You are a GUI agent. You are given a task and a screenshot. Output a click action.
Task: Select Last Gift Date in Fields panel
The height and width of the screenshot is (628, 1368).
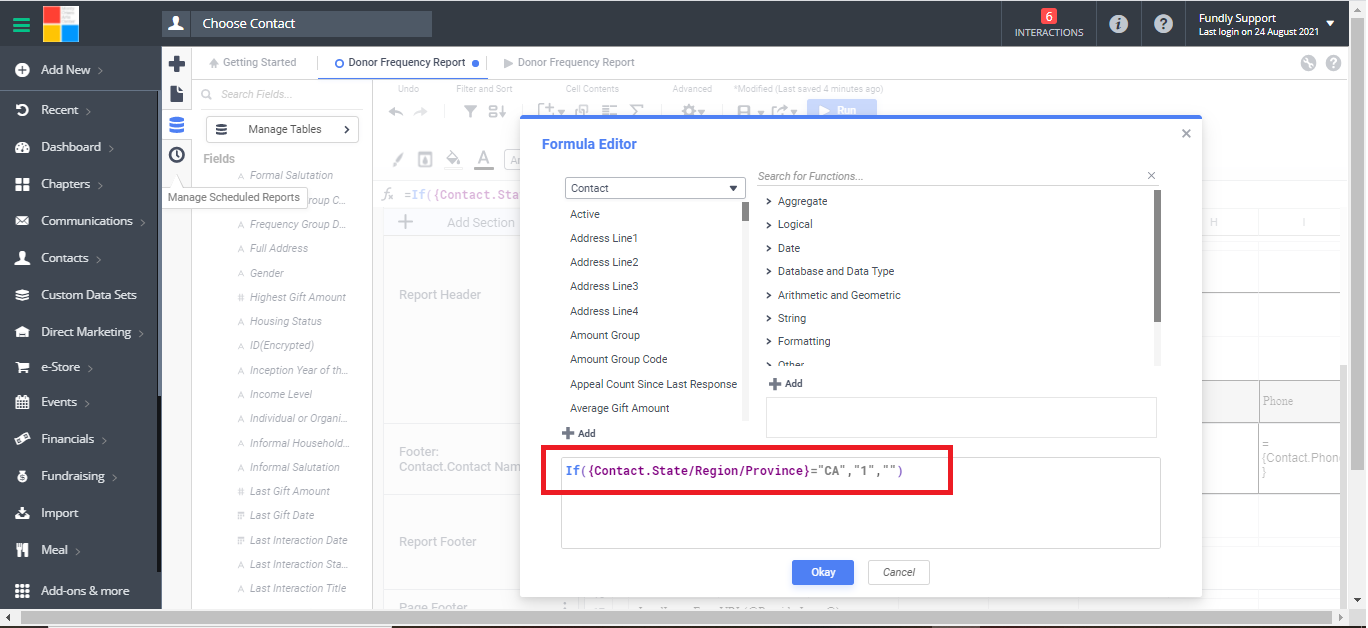click(282, 515)
